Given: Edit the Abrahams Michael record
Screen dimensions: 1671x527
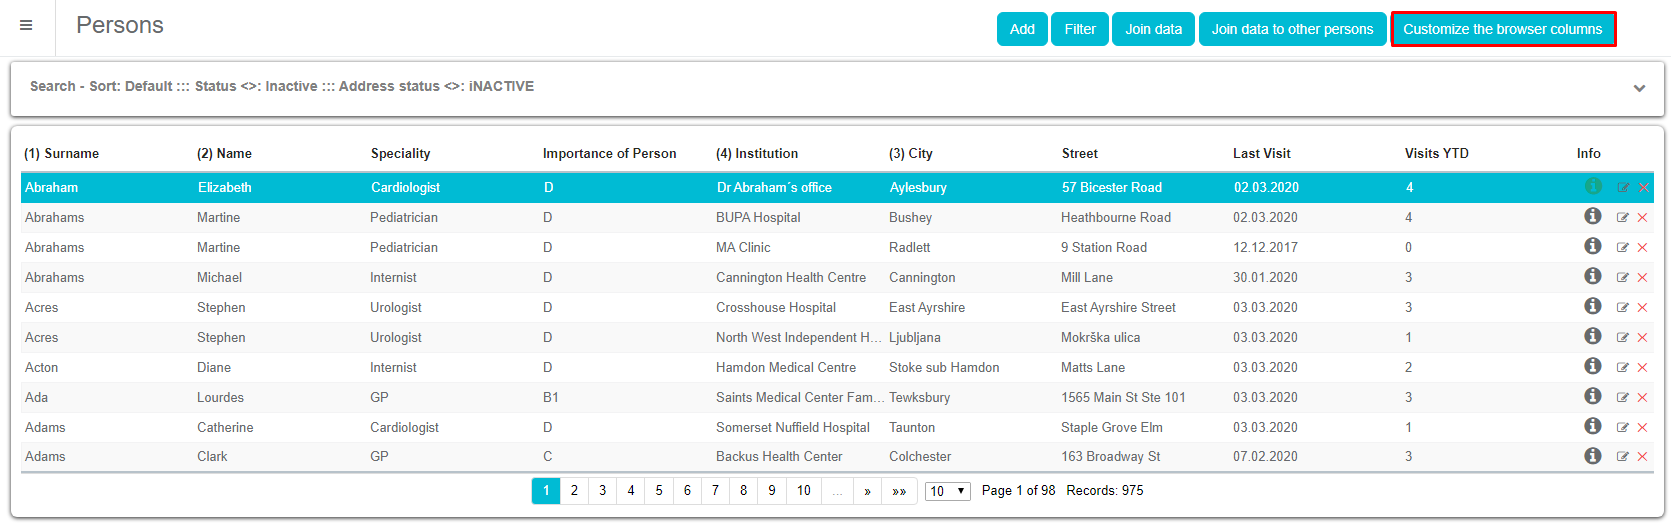Looking at the screenshot, I should point(1622,278).
